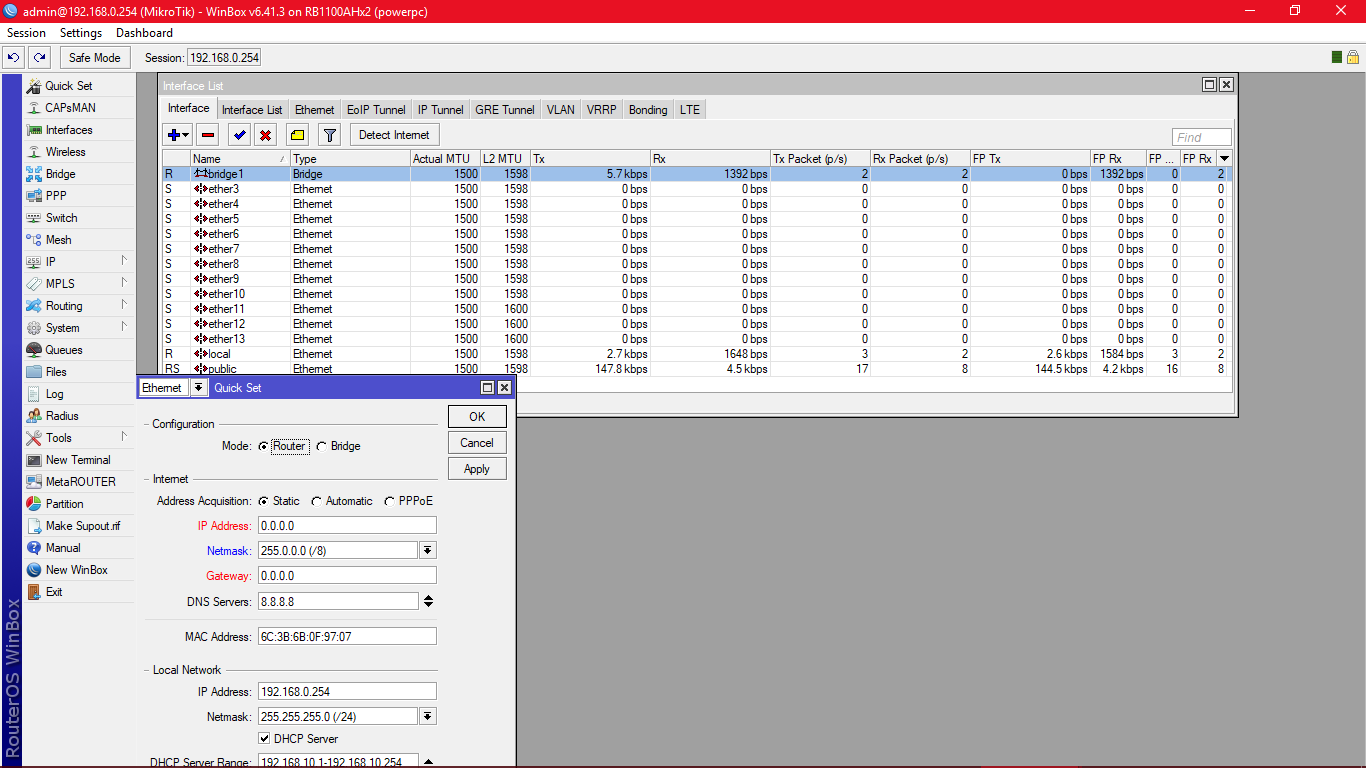Viewport: 1366px width, 768px height.
Task: Uncheck the DHCP Server checkbox
Action: [x=264, y=740]
